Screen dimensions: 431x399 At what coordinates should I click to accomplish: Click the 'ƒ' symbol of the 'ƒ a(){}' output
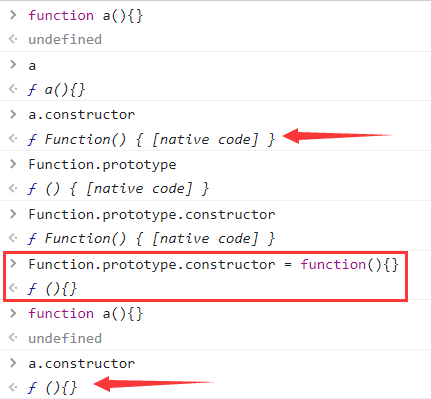tap(32, 90)
